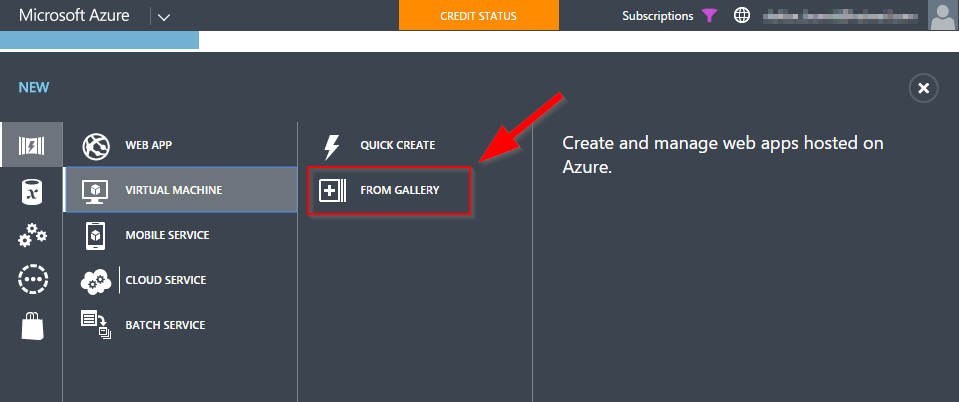Click the Virtual Machine monitor icon
959x402 pixels.
[95, 191]
